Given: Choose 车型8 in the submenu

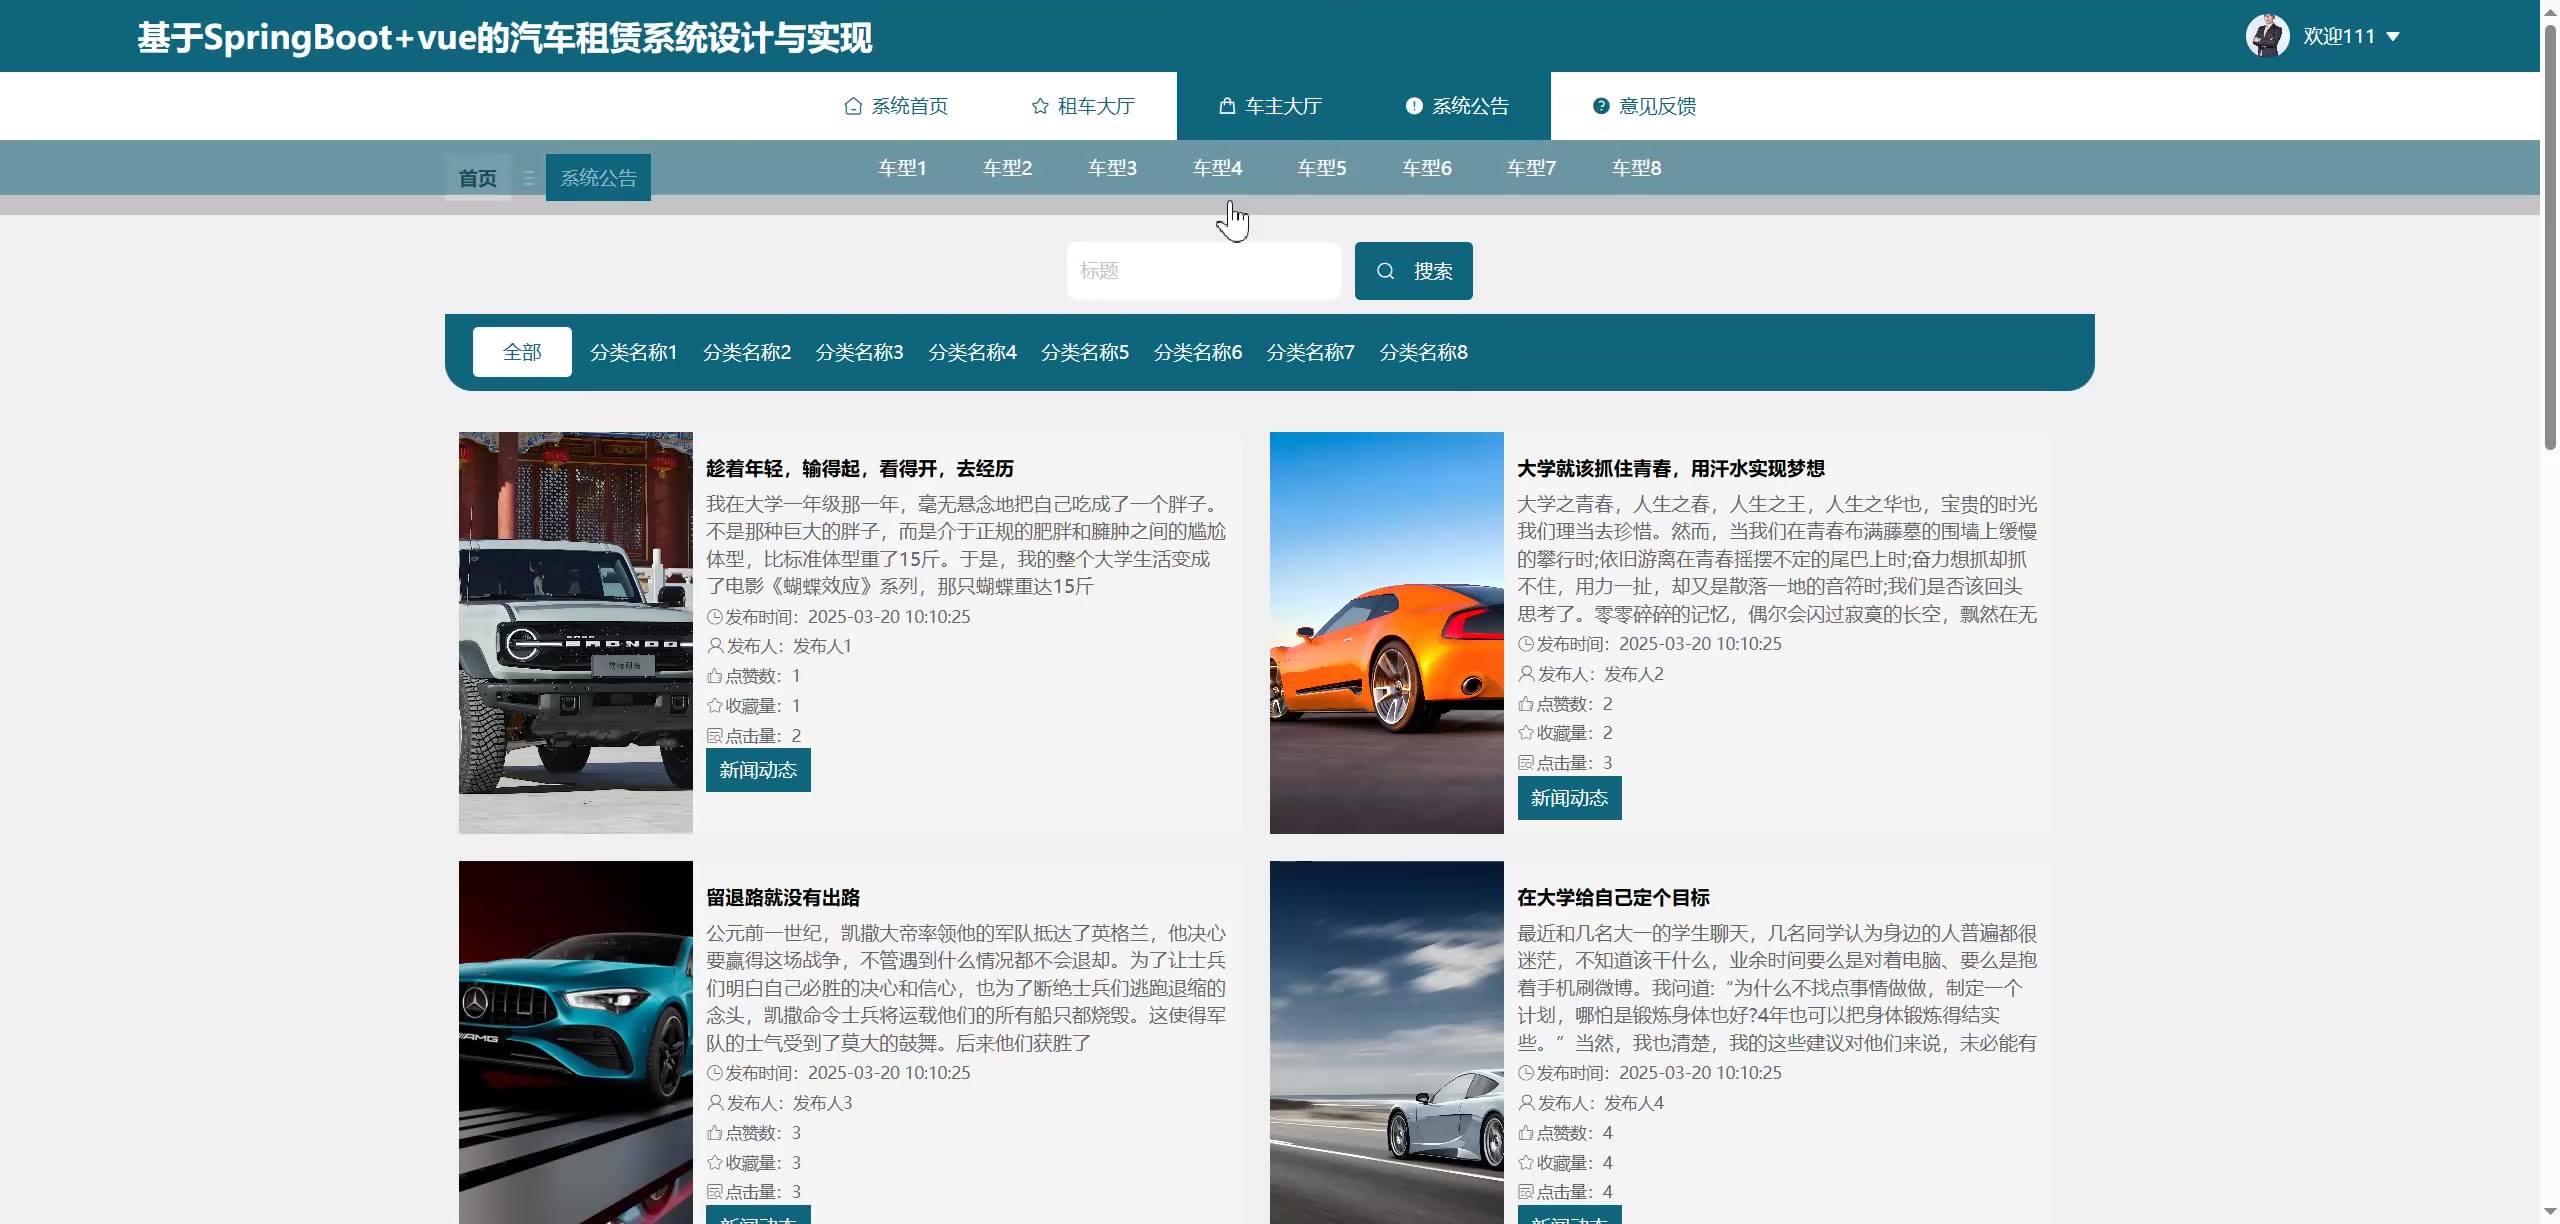Looking at the screenshot, I should [x=1636, y=168].
